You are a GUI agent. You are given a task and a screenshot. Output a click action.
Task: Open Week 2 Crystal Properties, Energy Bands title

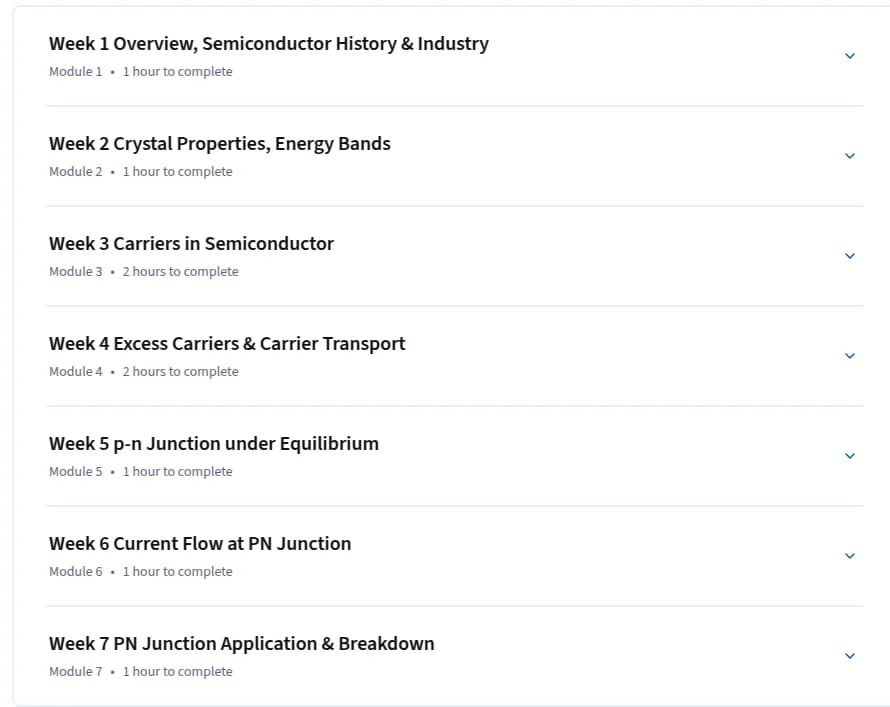[220, 144]
